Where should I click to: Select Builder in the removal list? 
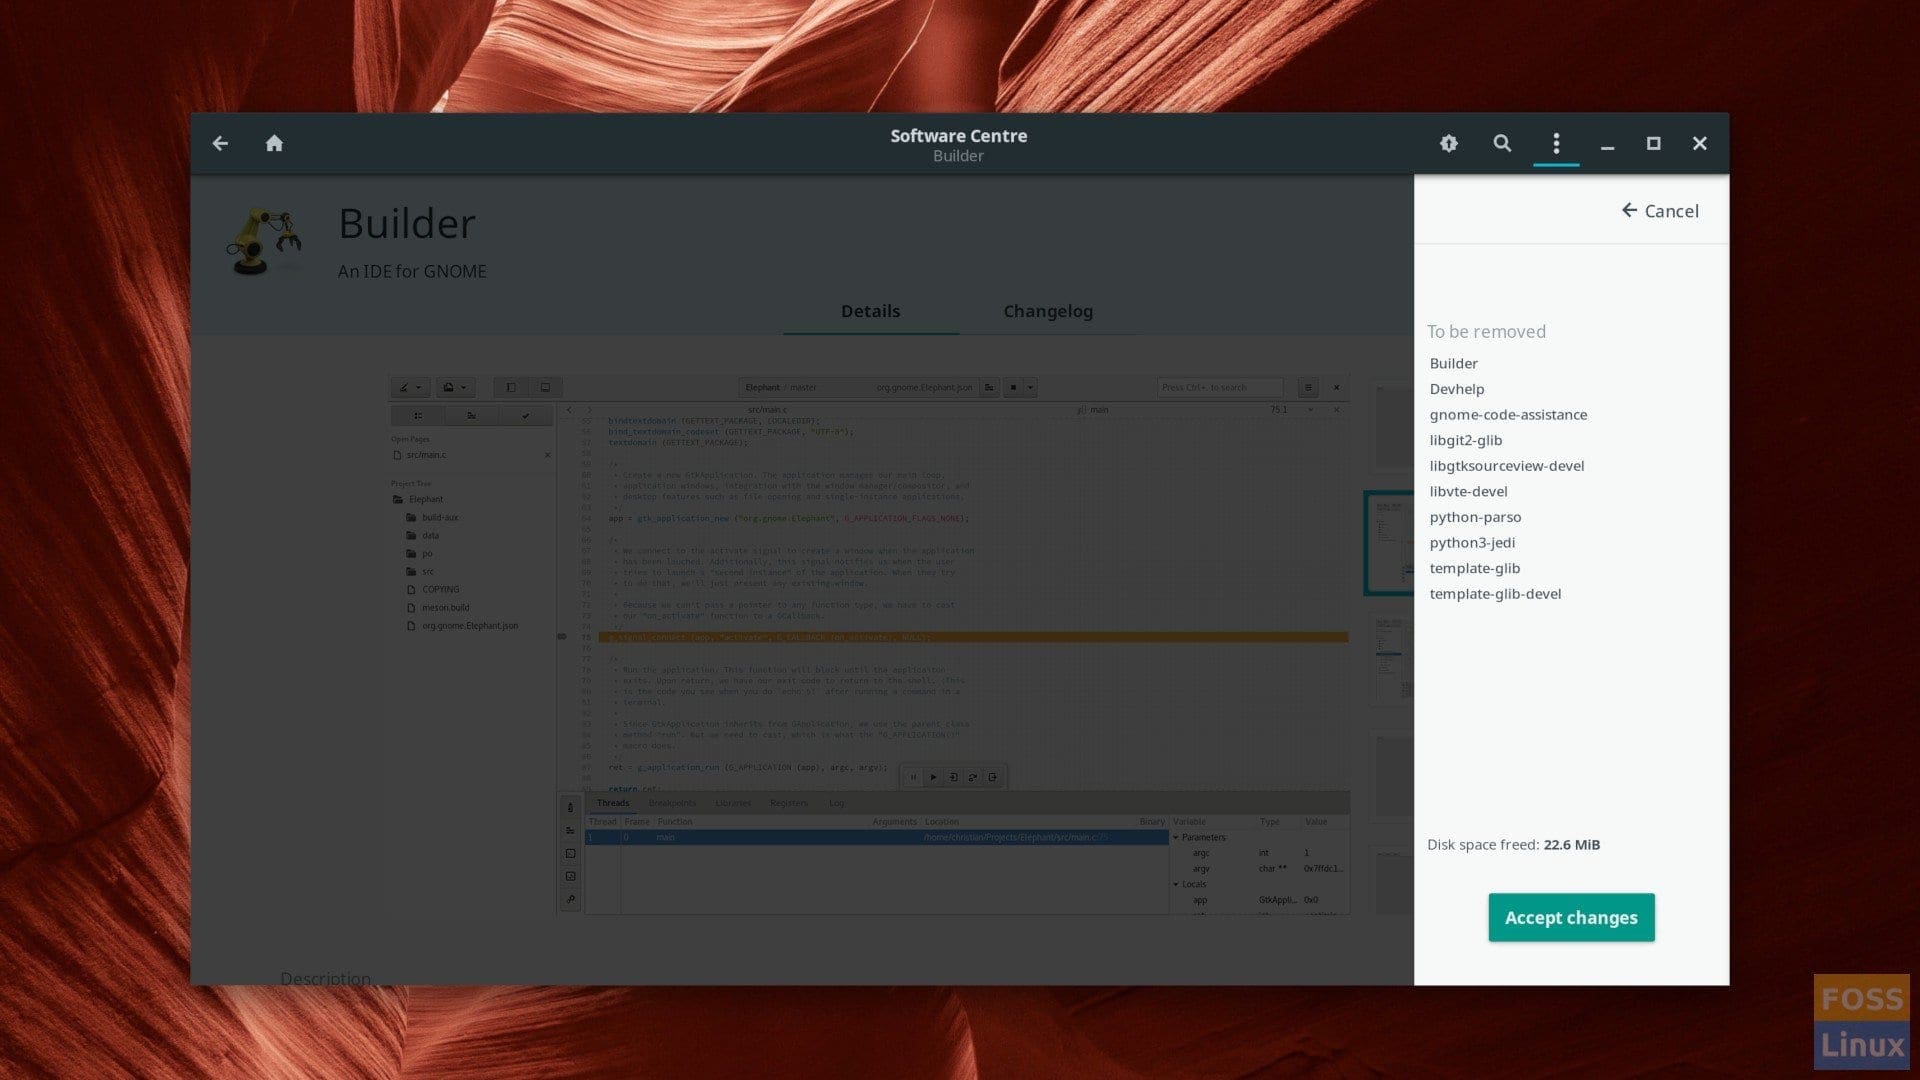click(x=1453, y=363)
